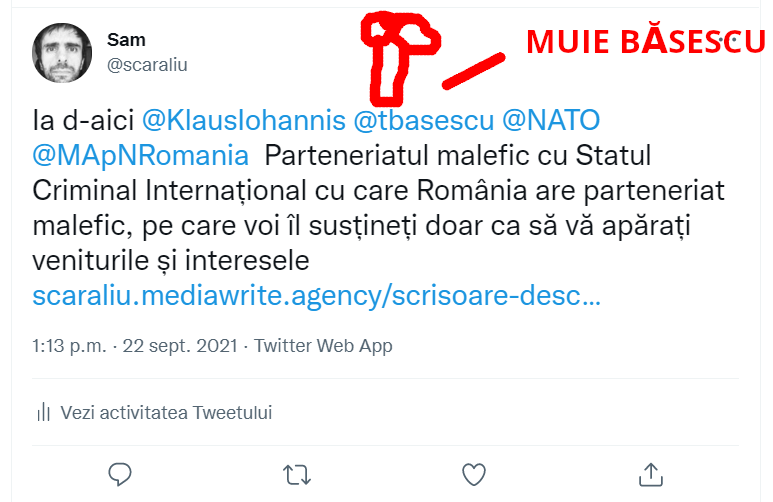Go to the @MApNRomania mentioned account
The width and height of the screenshot is (773, 502).
click(x=141, y=156)
